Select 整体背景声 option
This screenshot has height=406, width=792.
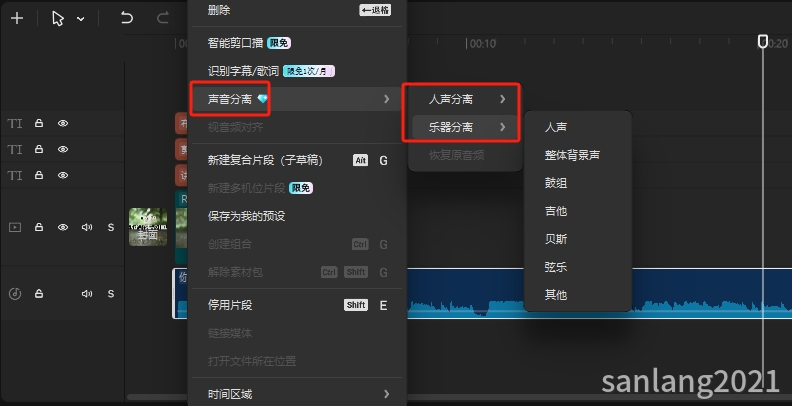pyautogui.click(x=578, y=155)
